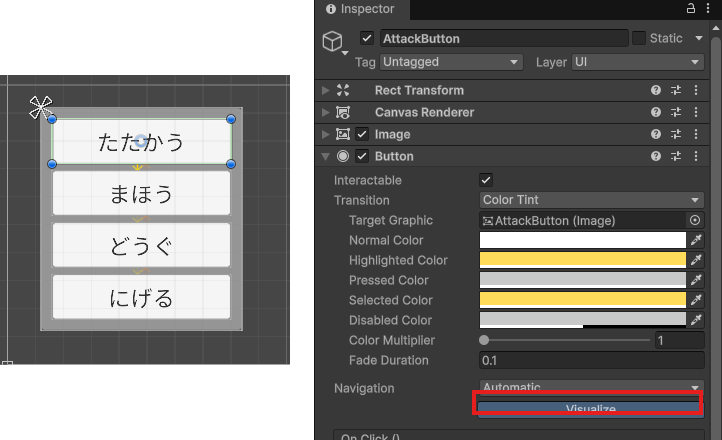The height and width of the screenshot is (440, 722).
Task: Open Image component help reference
Action: point(656,134)
